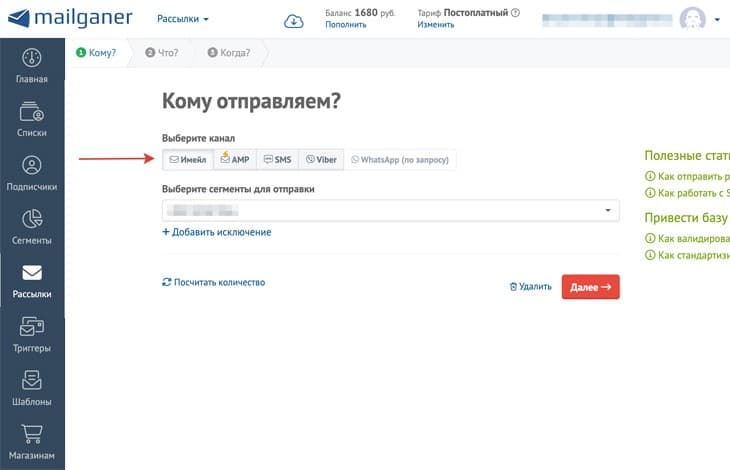Choose the SMS channel
The height and width of the screenshot is (470, 730).
click(277, 160)
